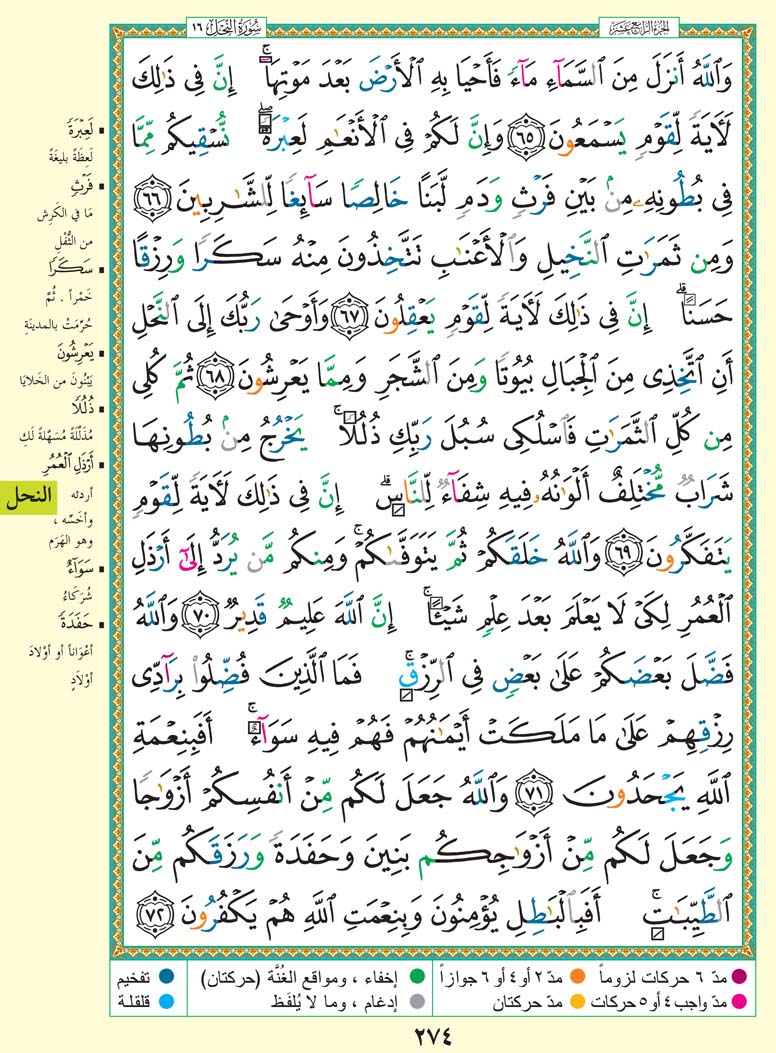Open the لَعِبْرَةً glossary entry in margin

point(68,131)
